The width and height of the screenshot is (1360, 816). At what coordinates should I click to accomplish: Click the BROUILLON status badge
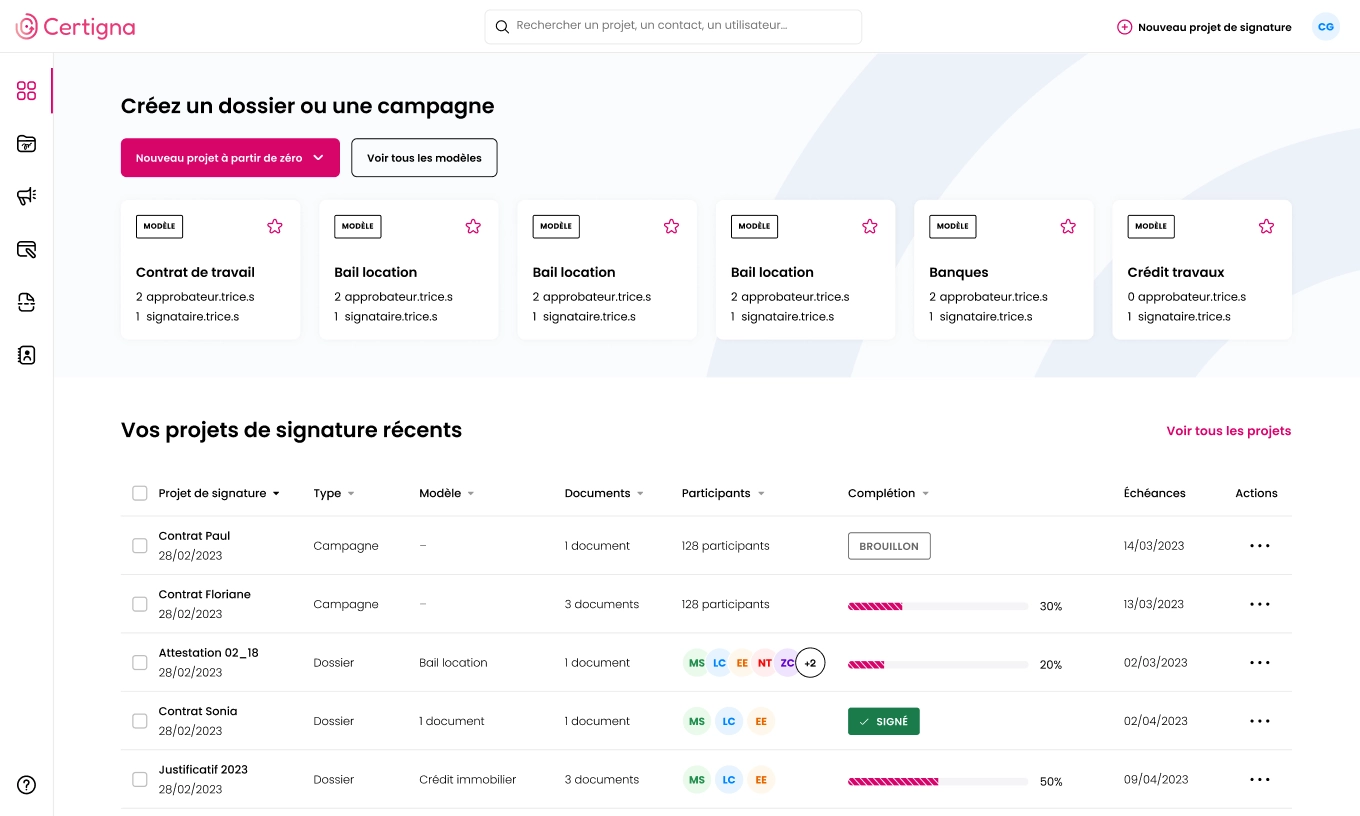point(889,546)
